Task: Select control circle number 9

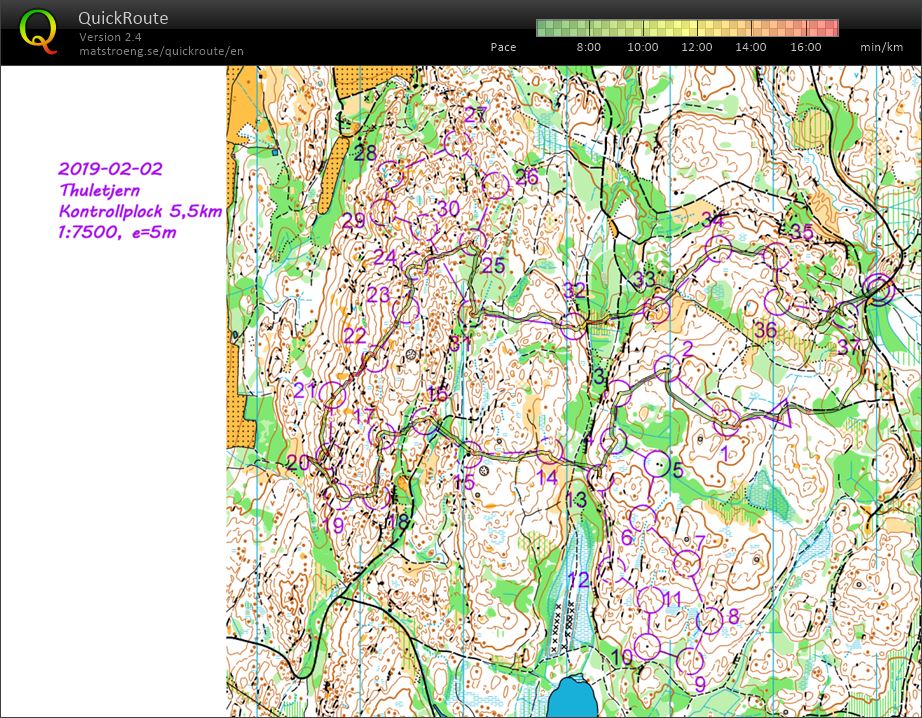Action: pyautogui.click(x=690, y=660)
